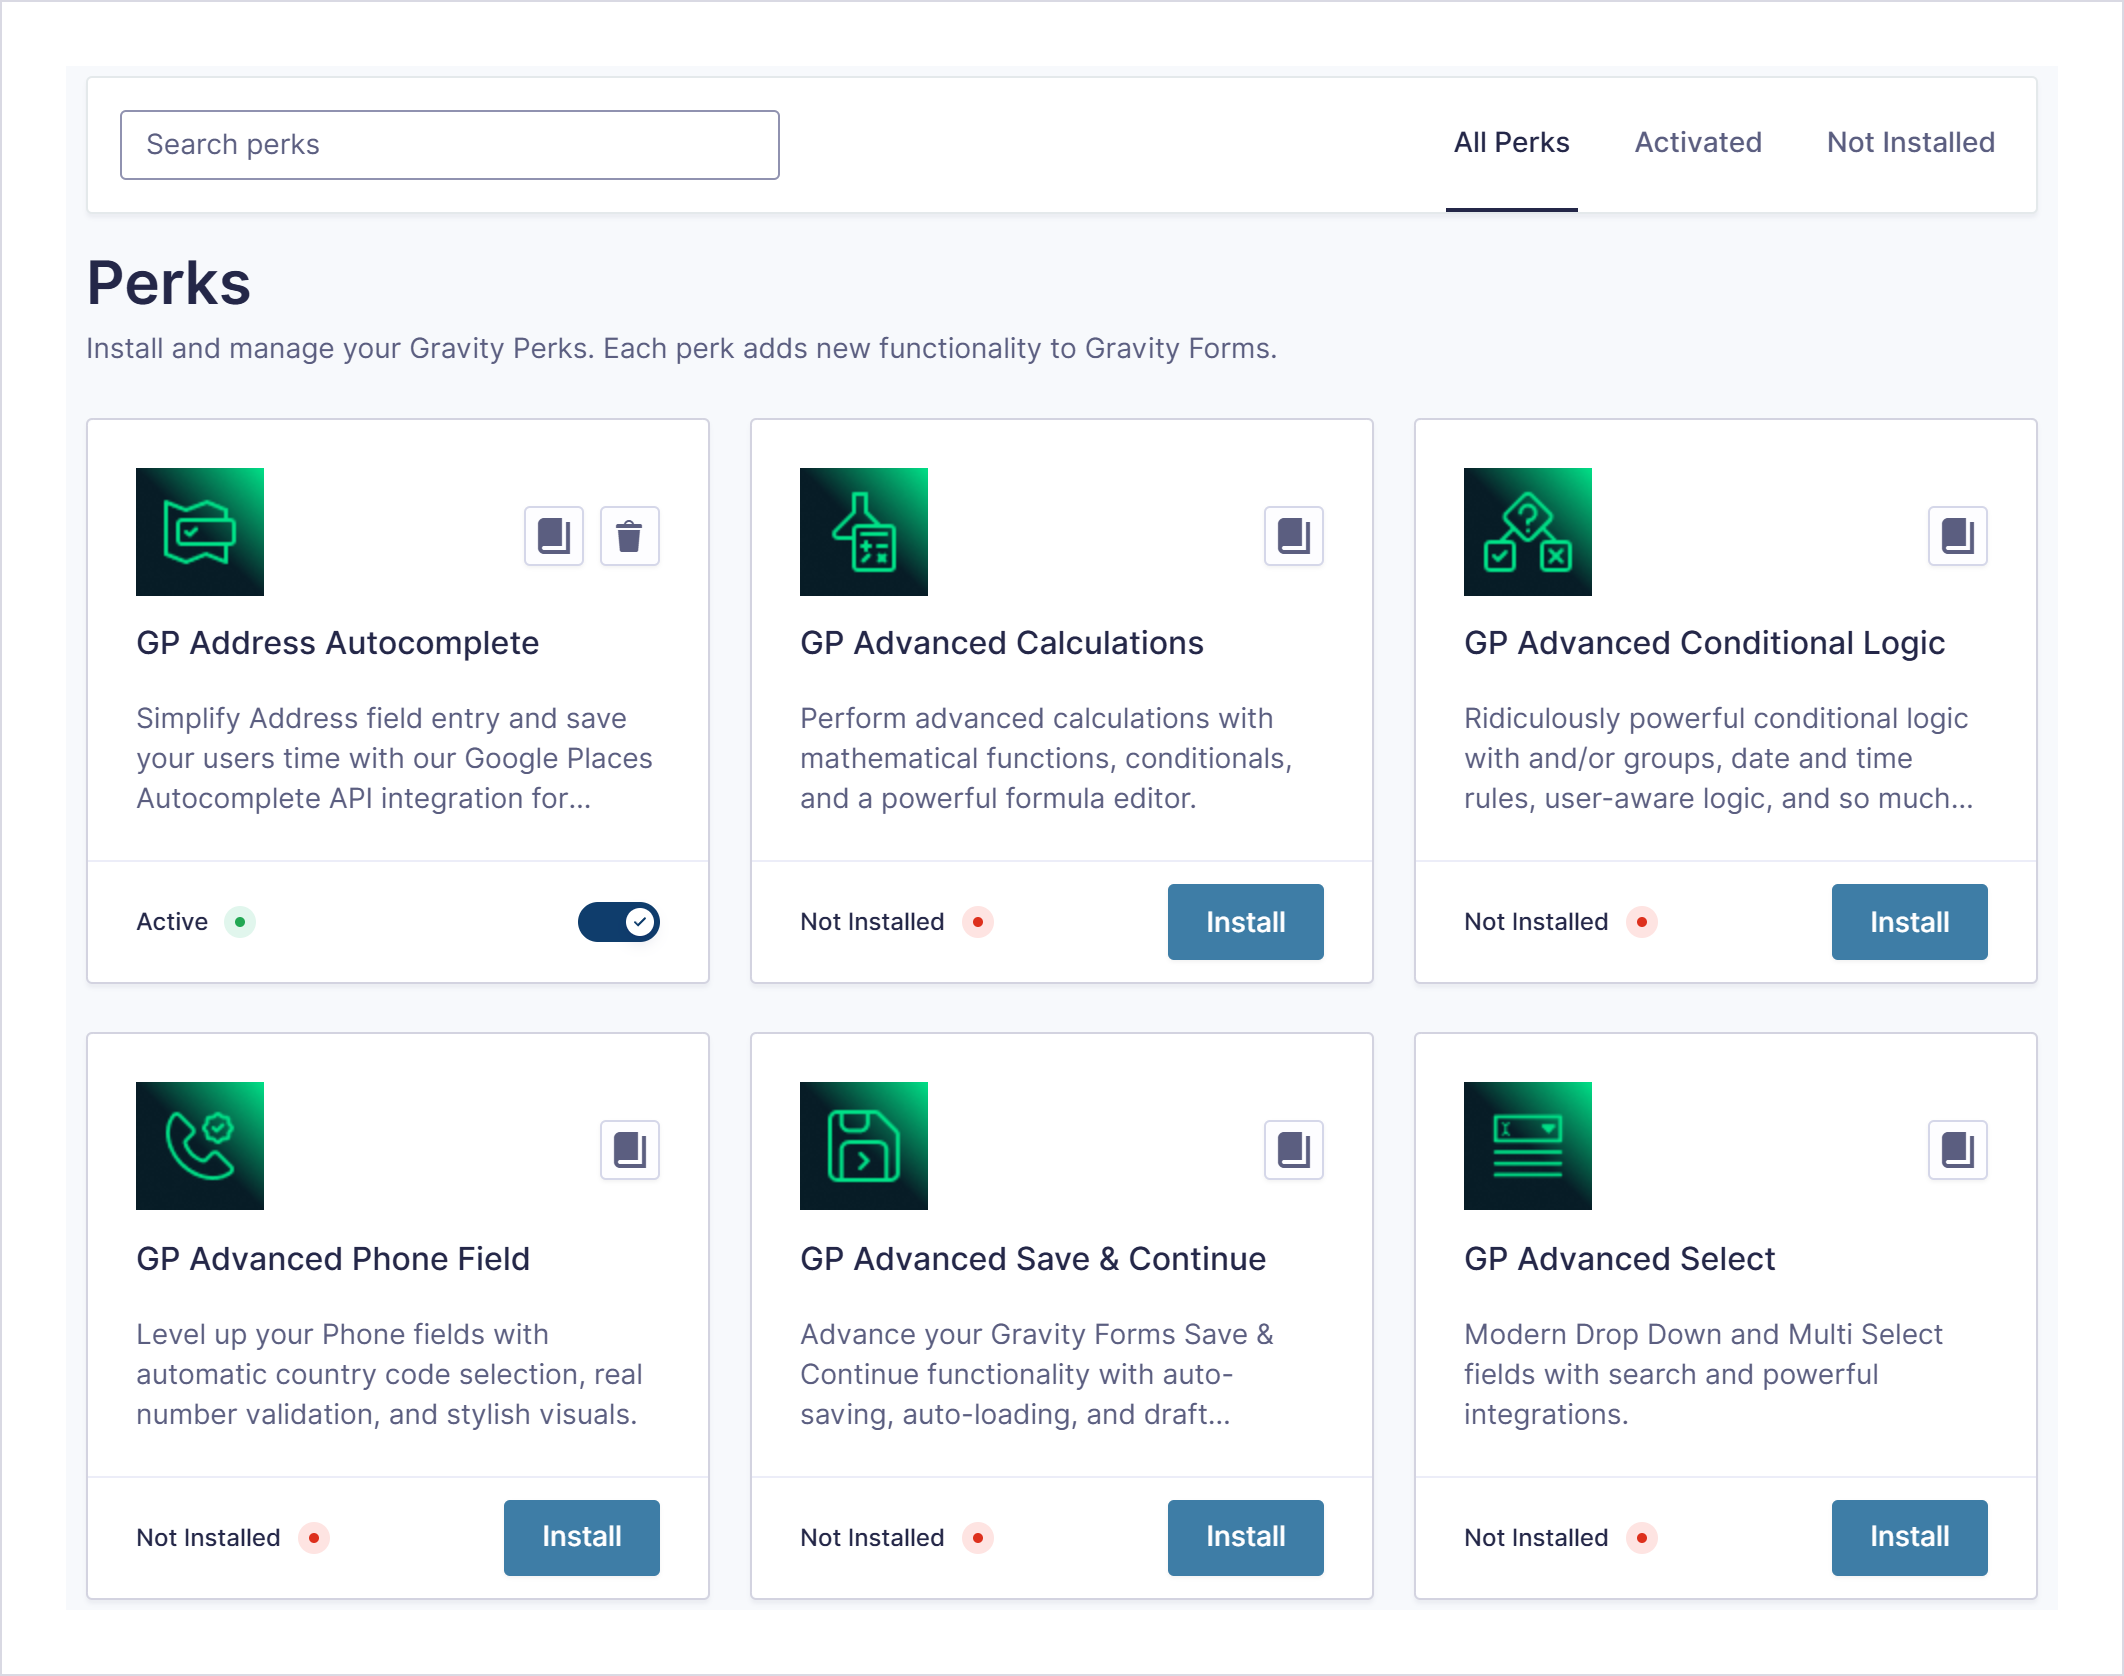Install GP Advanced Calculations
The width and height of the screenshot is (2124, 1676).
pos(1246,922)
